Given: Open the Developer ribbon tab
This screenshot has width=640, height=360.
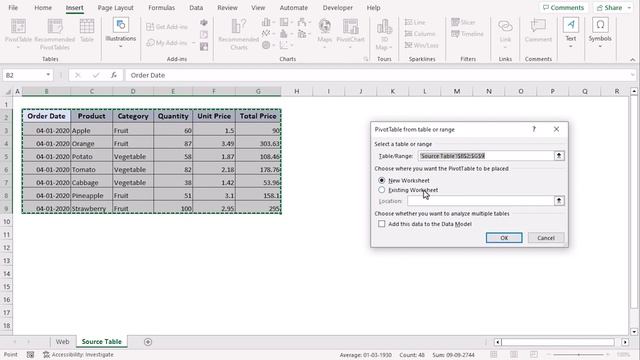Looking at the screenshot, I should 338,8.
